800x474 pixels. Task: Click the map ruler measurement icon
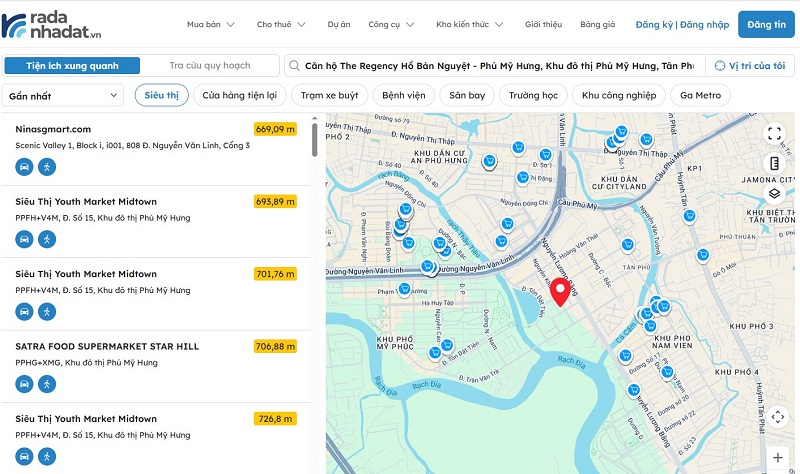click(775, 163)
